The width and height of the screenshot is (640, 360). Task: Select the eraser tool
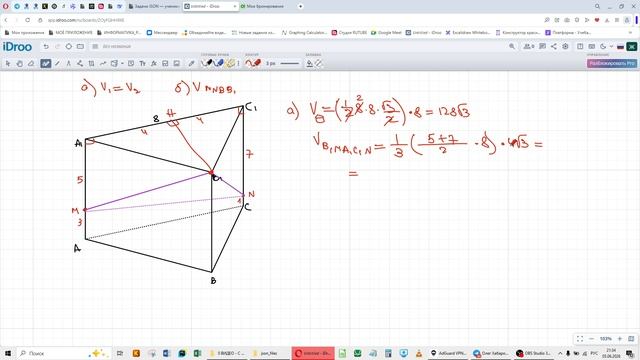tap(31, 63)
